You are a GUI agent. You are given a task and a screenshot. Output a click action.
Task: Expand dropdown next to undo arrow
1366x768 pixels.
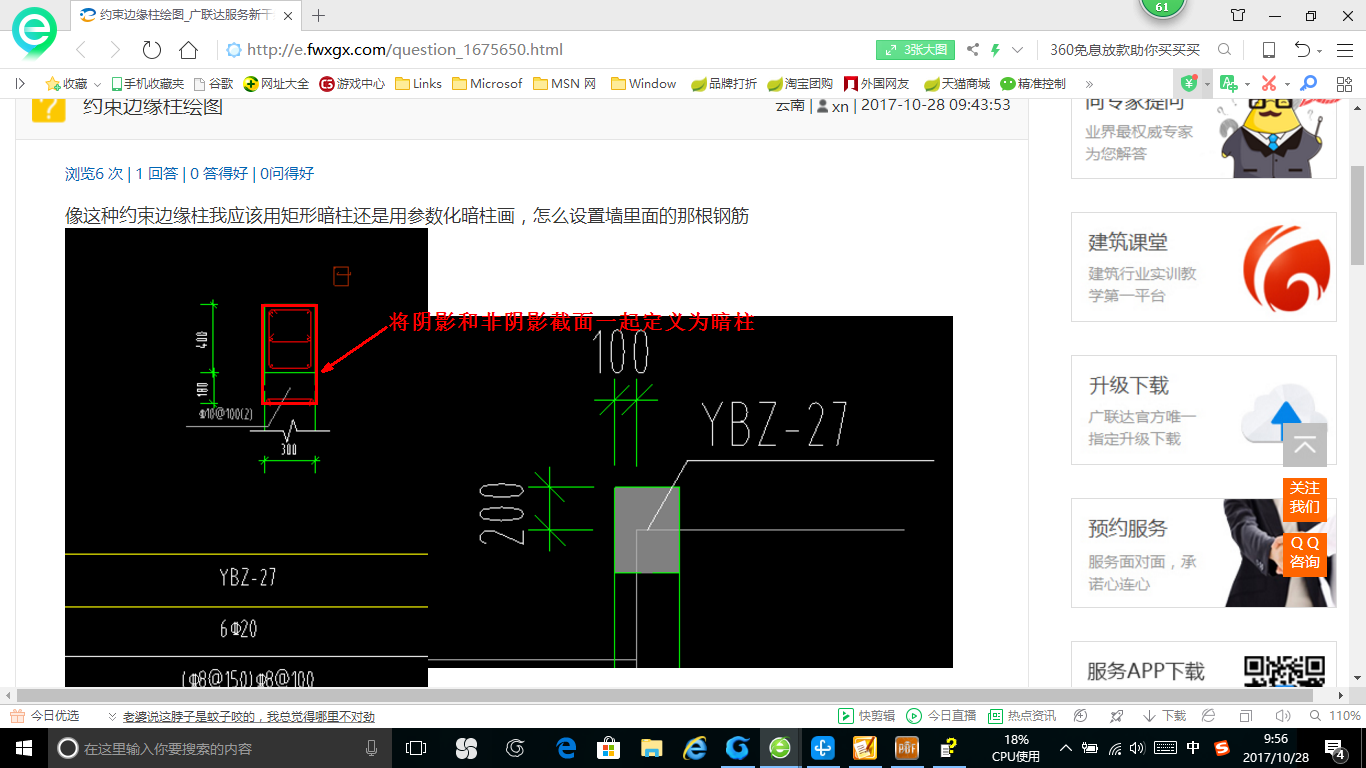pos(1320,51)
